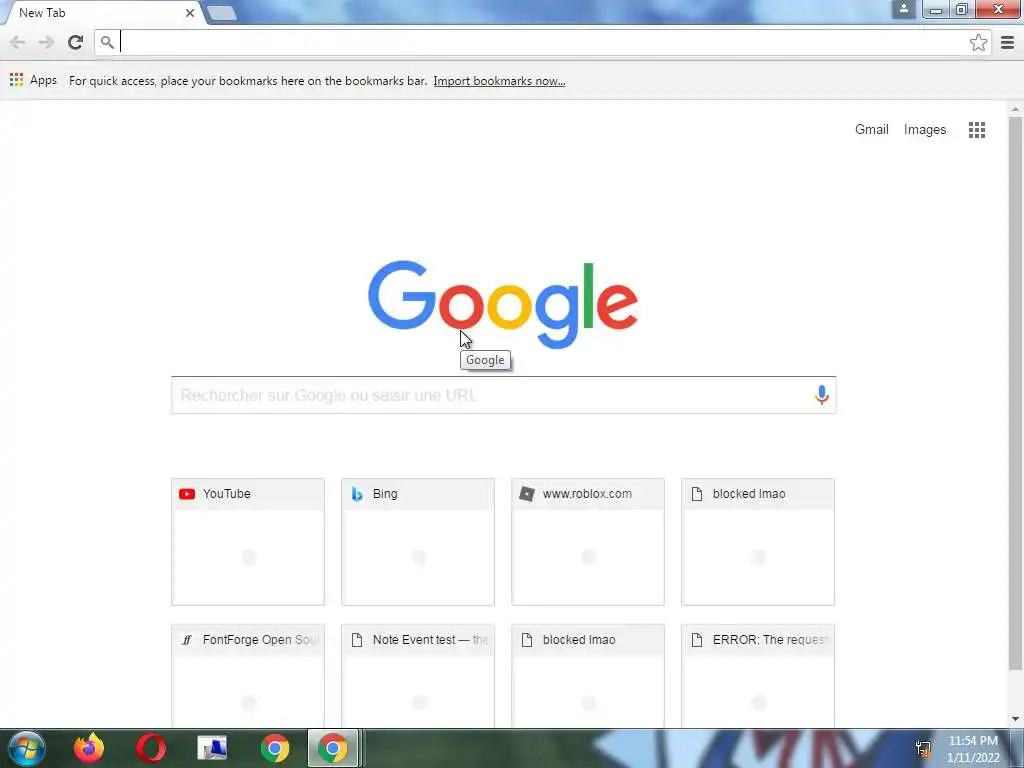Image resolution: width=1024 pixels, height=768 pixels.
Task: Click the Google logo
Action: 503,304
